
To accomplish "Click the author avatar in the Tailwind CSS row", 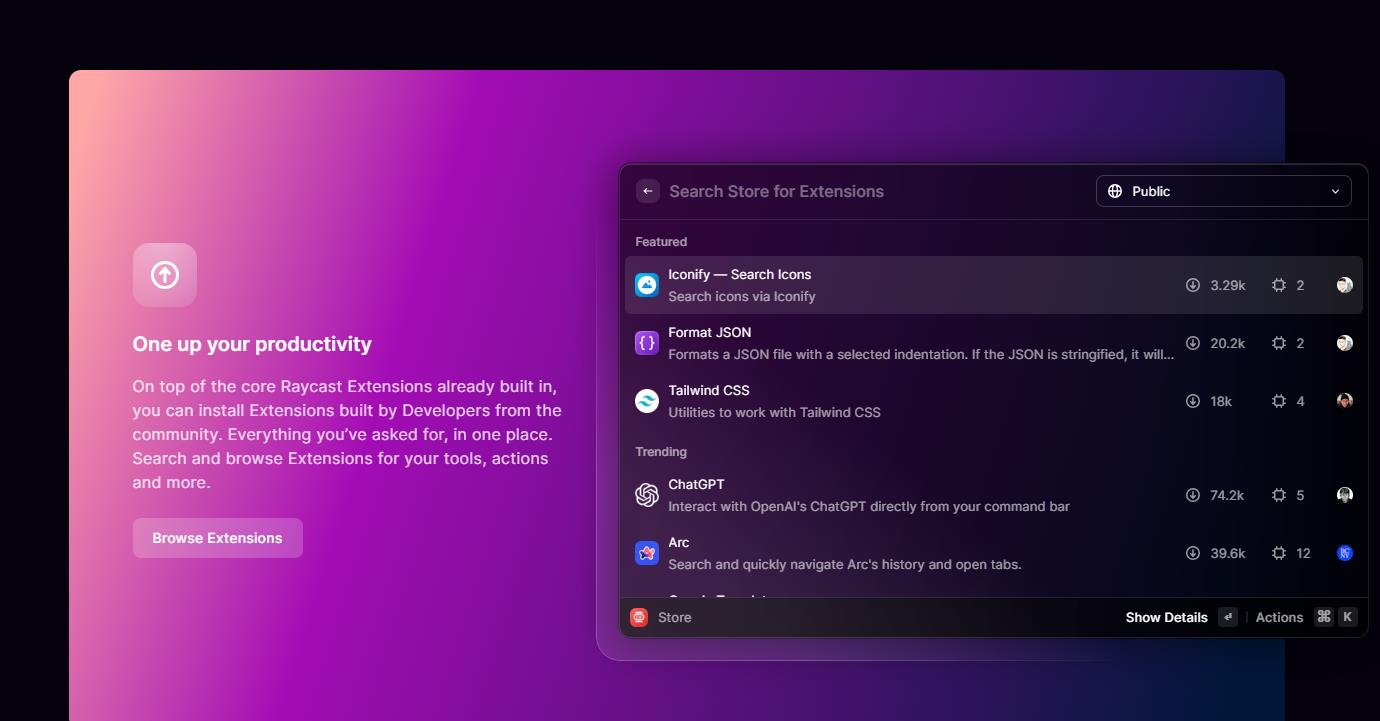I will click(x=1345, y=401).
